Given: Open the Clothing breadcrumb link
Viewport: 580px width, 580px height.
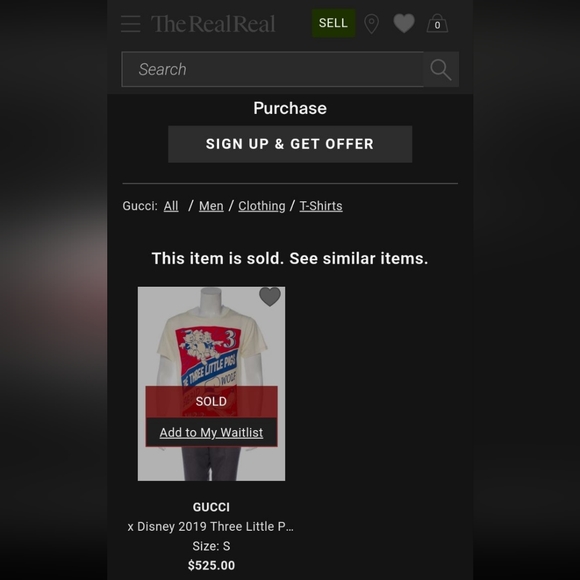Looking at the screenshot, I should (x=262, y=206).
